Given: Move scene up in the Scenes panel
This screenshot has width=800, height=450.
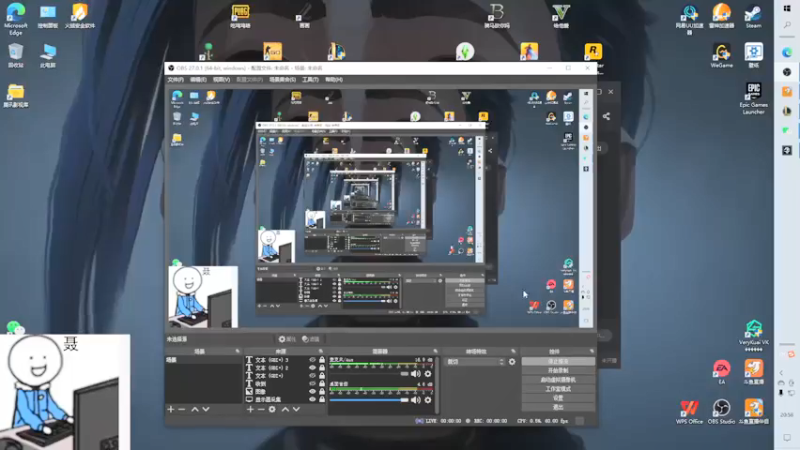Looking at the screenshot, I should [195, 409].
